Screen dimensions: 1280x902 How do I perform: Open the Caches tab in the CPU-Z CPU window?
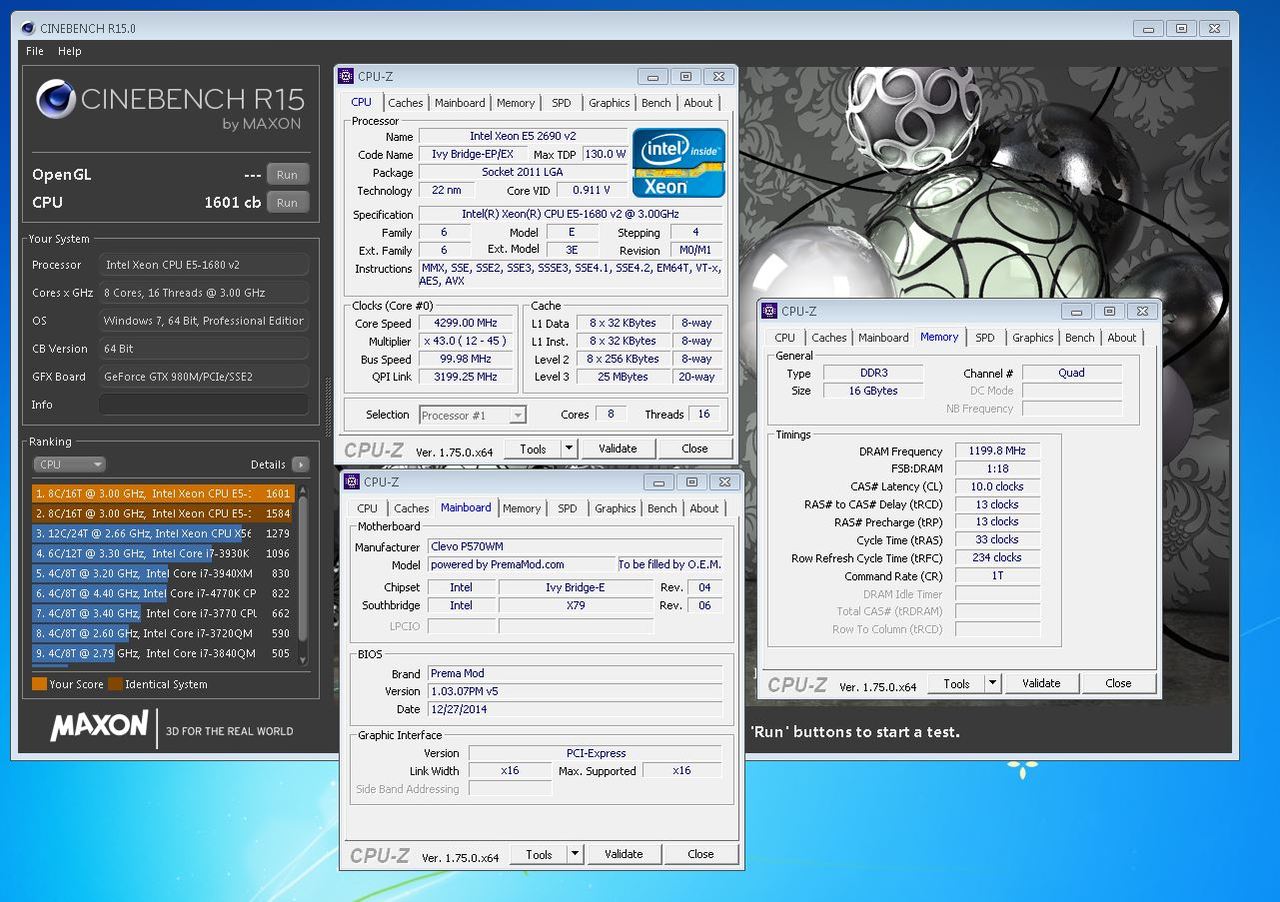pos(405,103)
